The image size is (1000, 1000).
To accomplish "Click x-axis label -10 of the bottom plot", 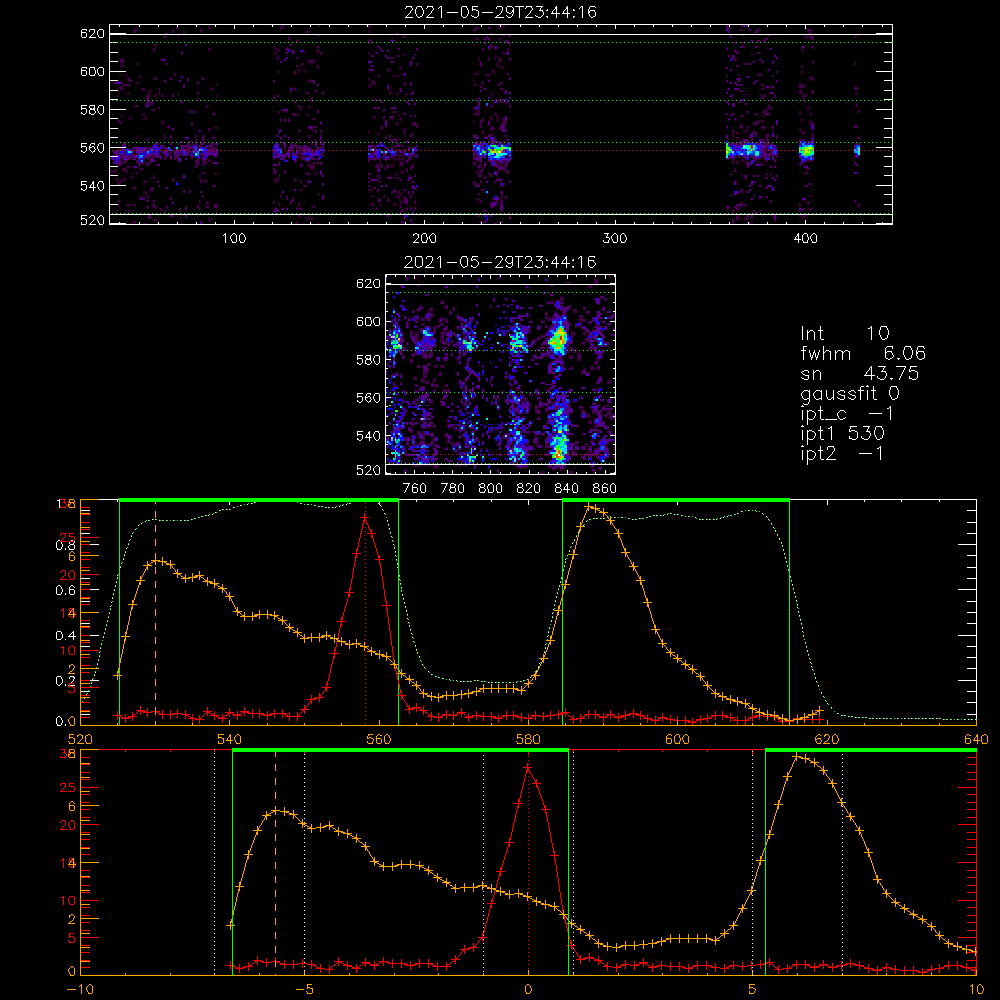I will pyautogui.click(x=80, y=990).
